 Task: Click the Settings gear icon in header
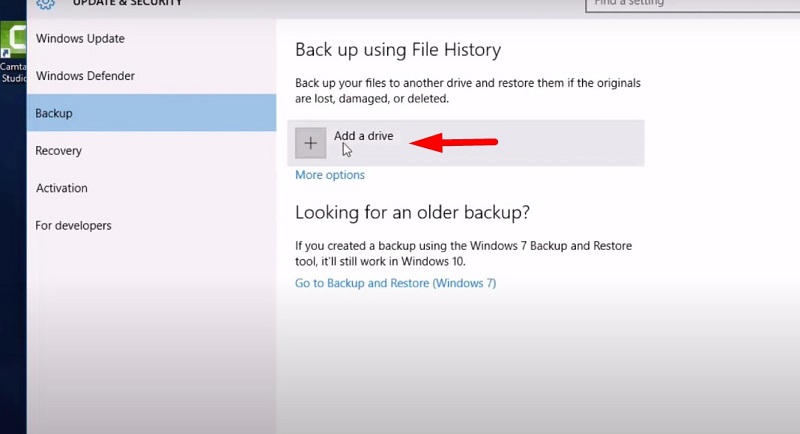[43, 4]
